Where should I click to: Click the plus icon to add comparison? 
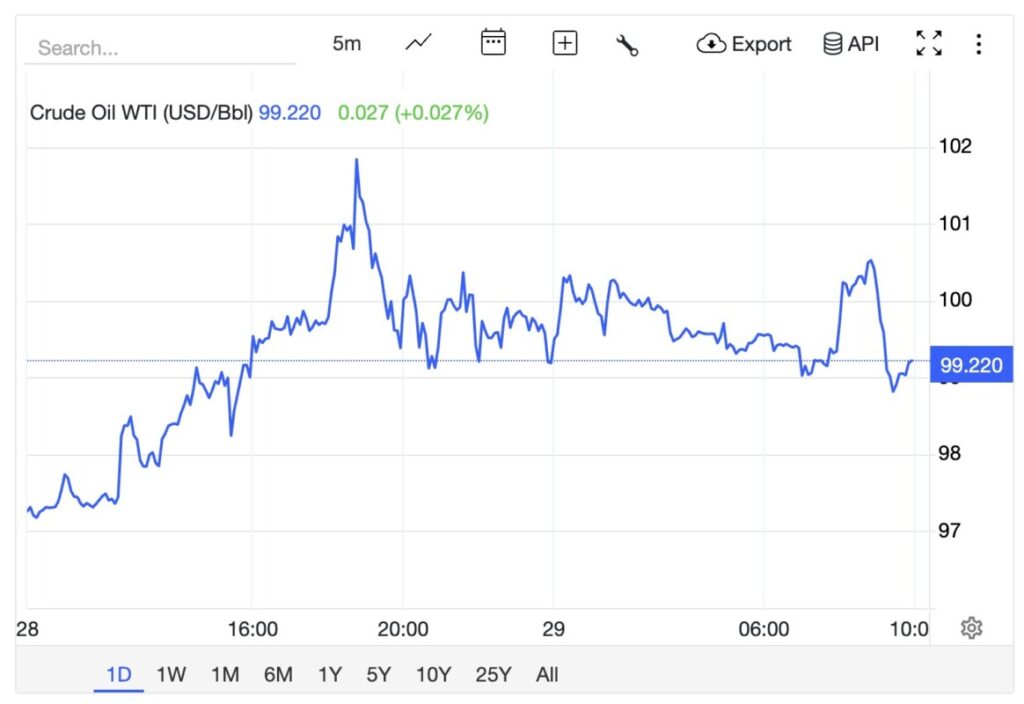point(565,43)
